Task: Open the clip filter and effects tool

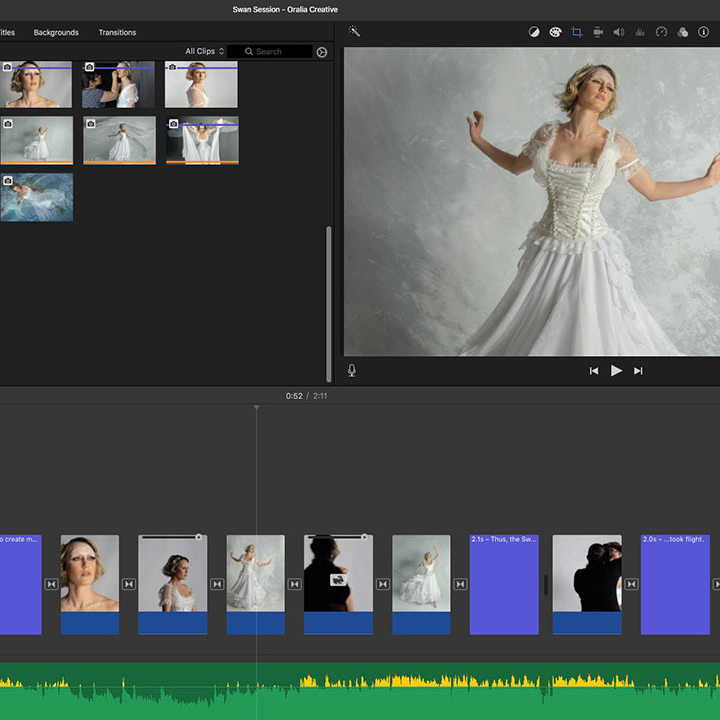Action: click(x=683, y=32)
